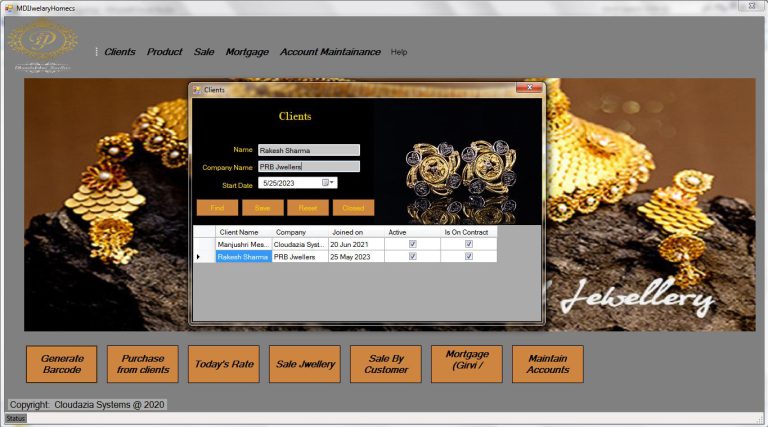Click the menu strip grip handle

[96, 52]
